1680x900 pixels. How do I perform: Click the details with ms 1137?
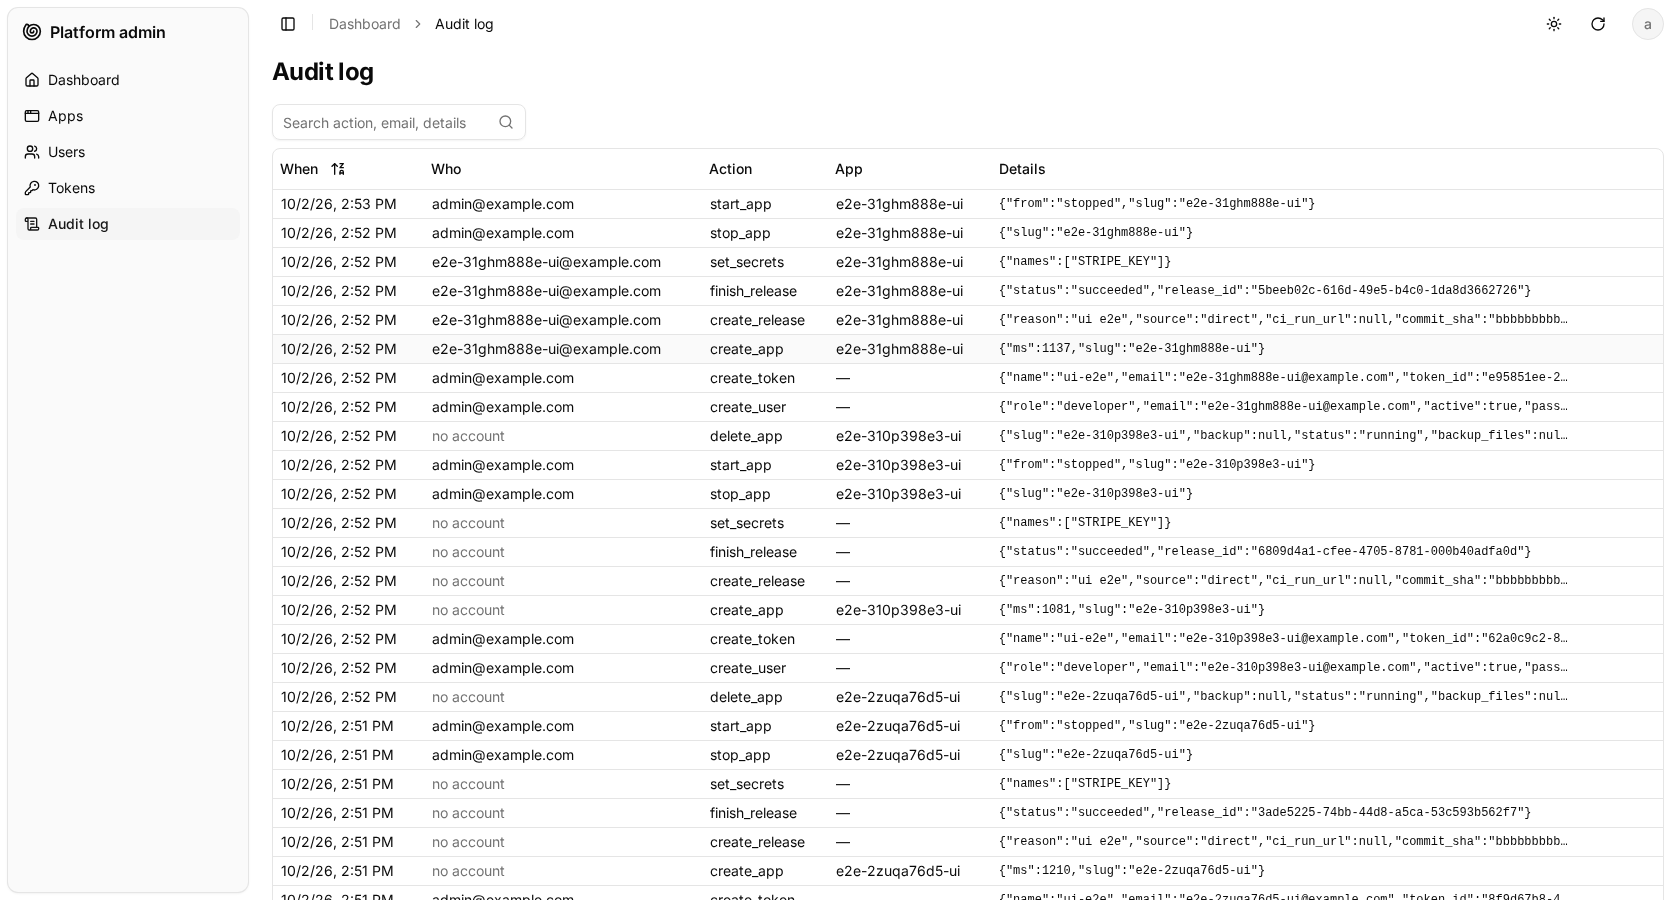(x=1132, y=349)
